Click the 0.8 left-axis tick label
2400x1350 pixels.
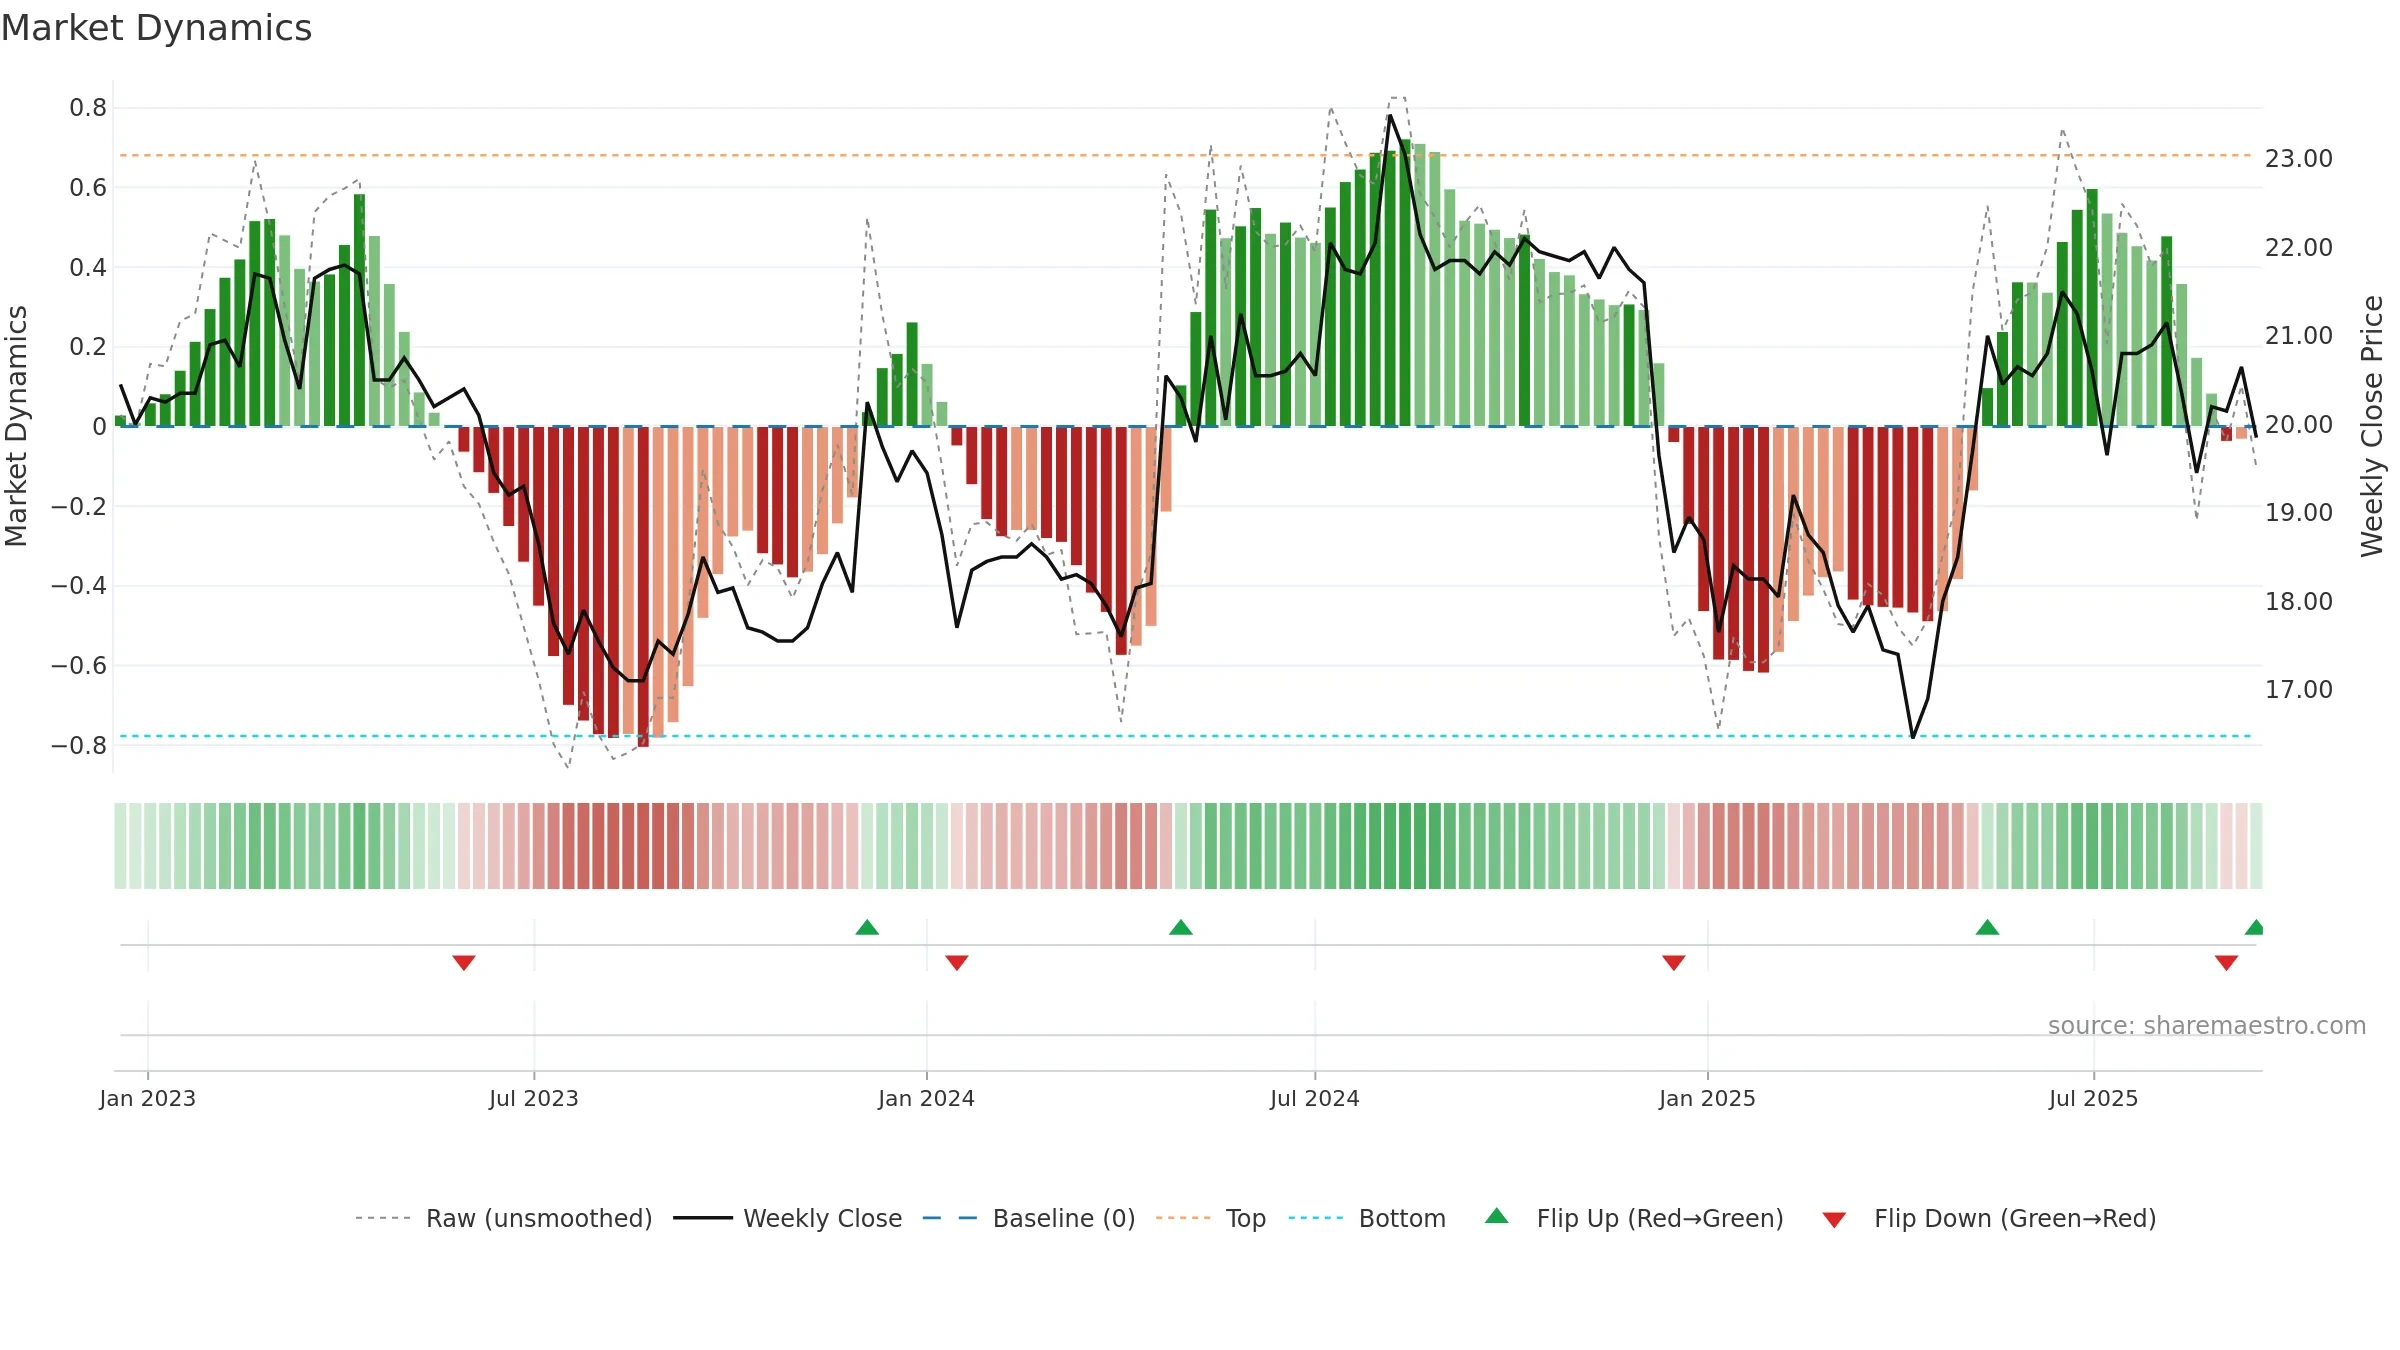88,108
